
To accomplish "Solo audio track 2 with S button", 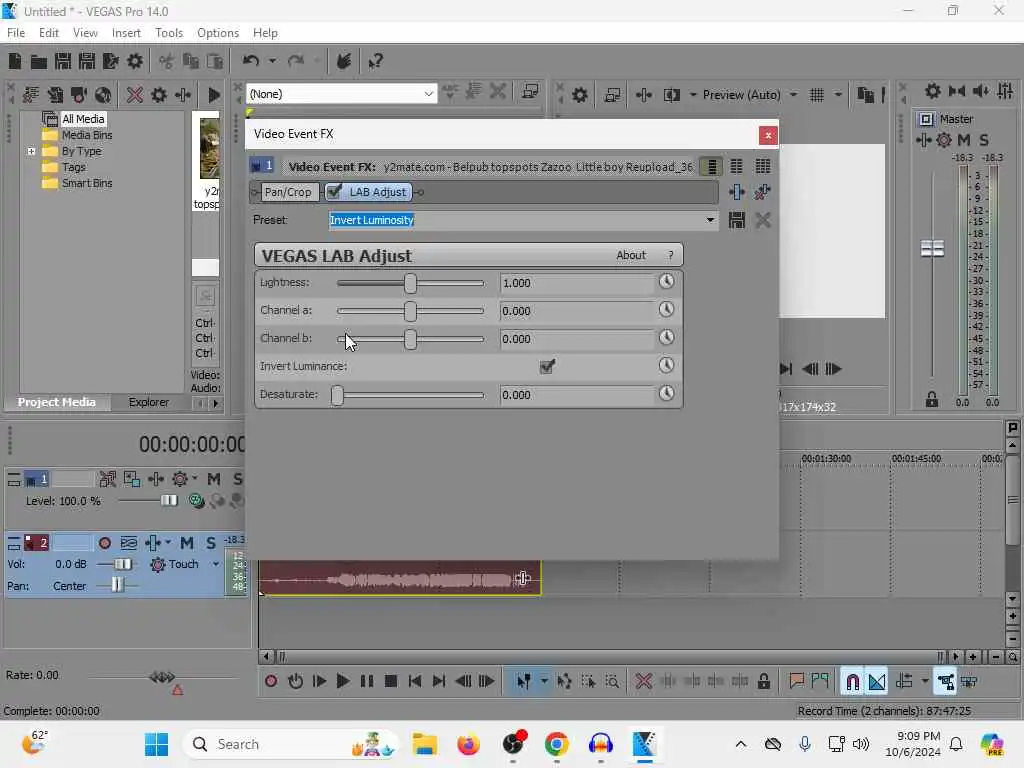I will (211, 543).
